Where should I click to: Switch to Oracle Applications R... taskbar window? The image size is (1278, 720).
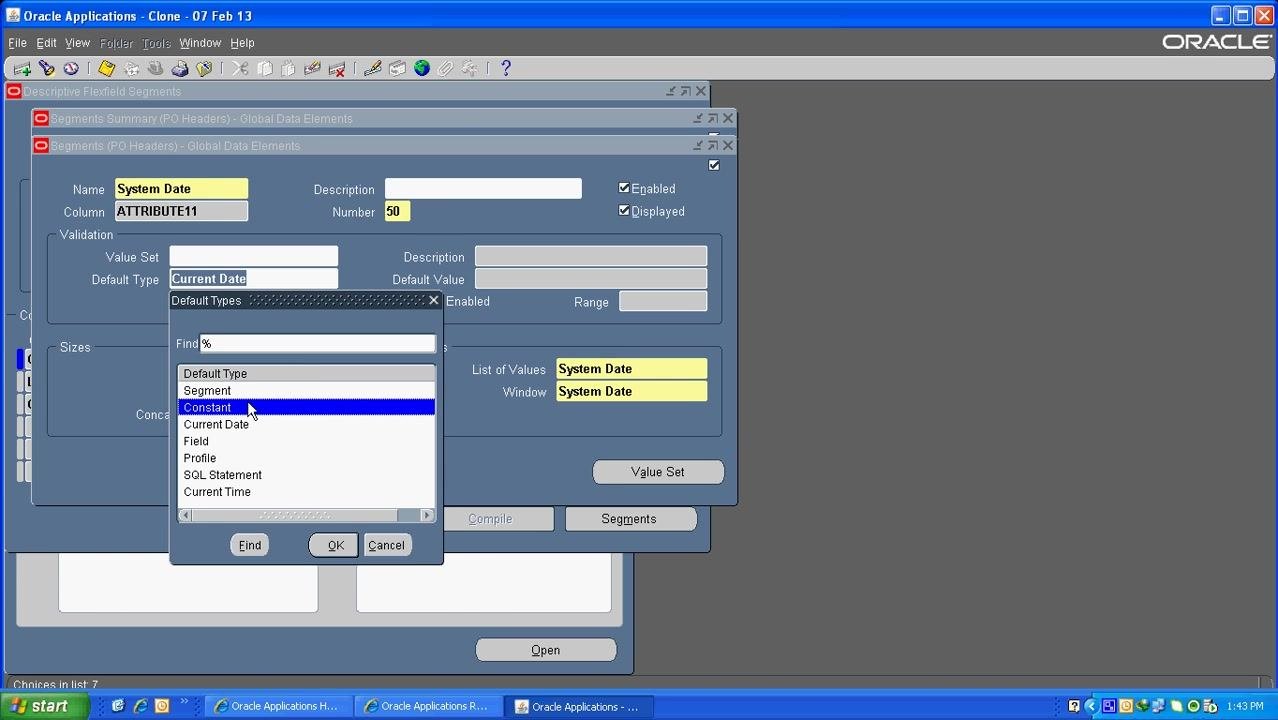click(427, 706)
